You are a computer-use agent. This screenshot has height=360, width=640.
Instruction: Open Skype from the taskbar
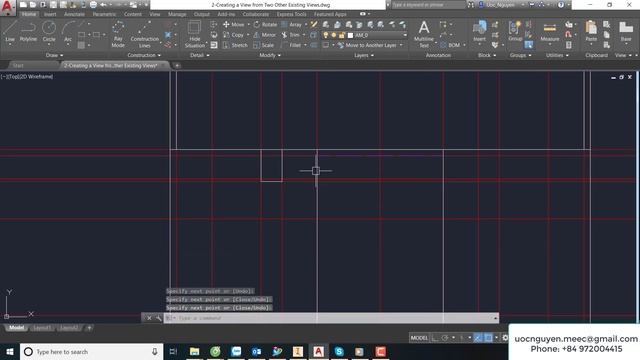pyautogui.click(x=339, y=351)
